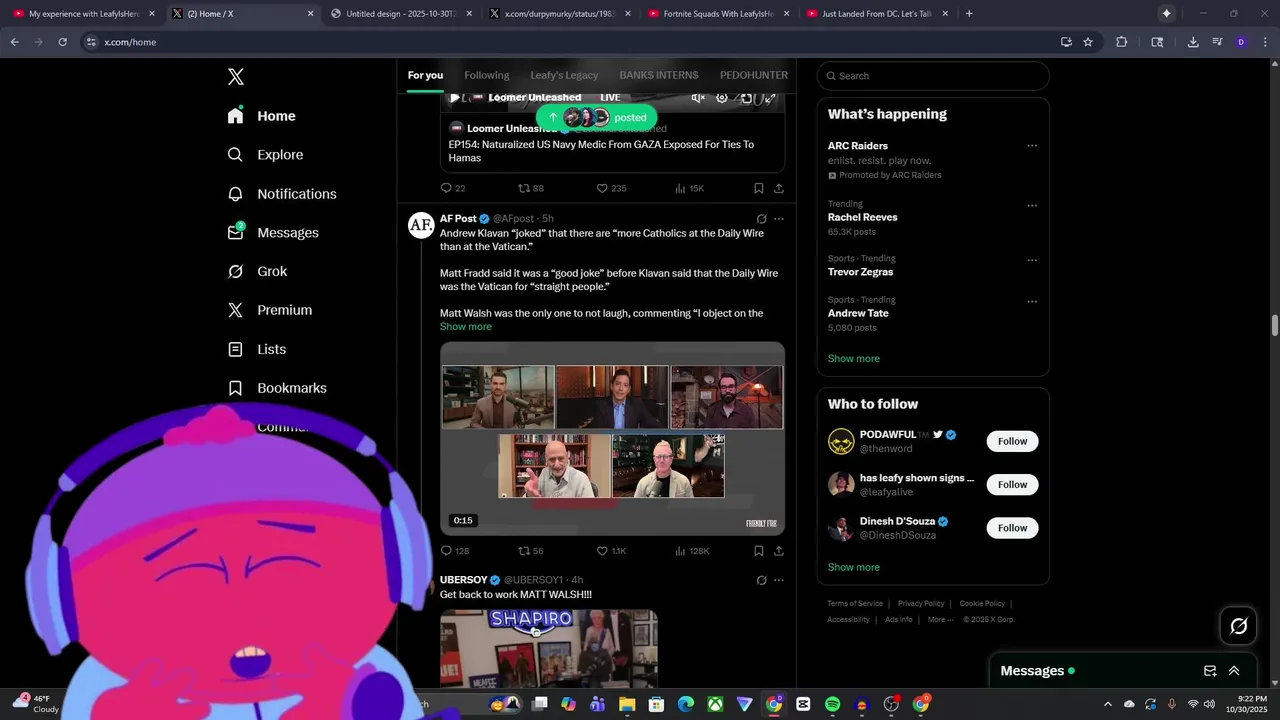Screen dimensions: 1280x720
Task: Open Home in the left navigation
Action: pos(262,116)
